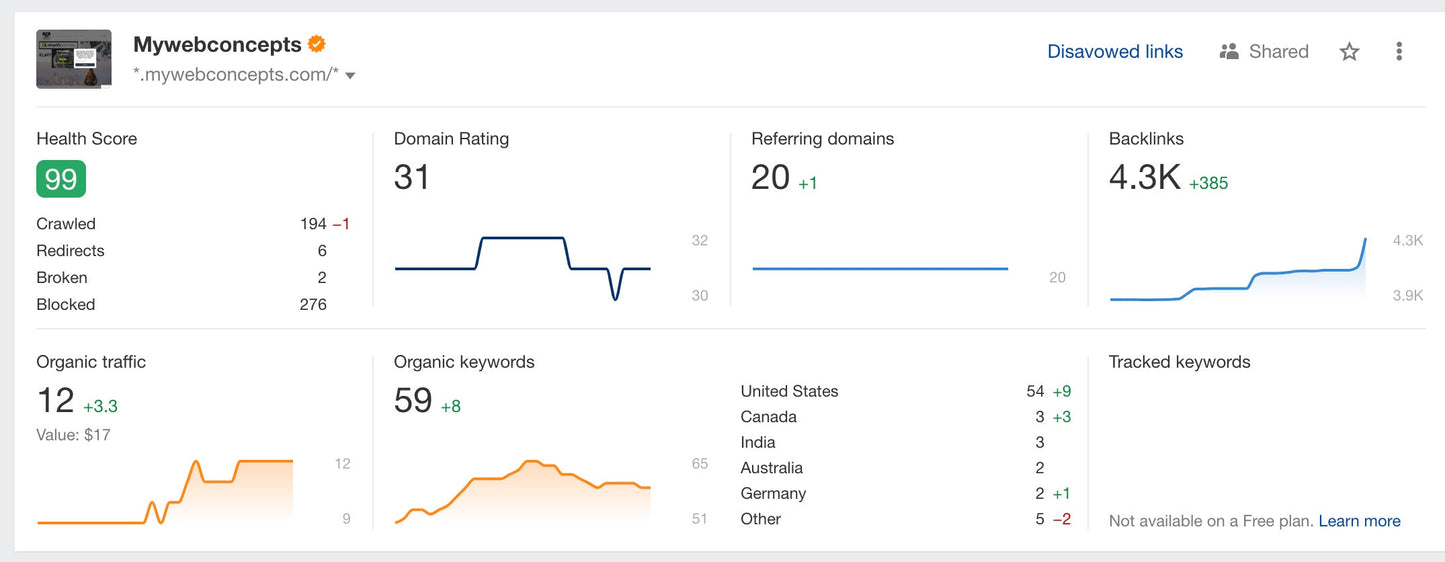The height and width of the screenshot is (562, 1445).
Task: Click the Crawled pages count 194
Action: point(313,224)
